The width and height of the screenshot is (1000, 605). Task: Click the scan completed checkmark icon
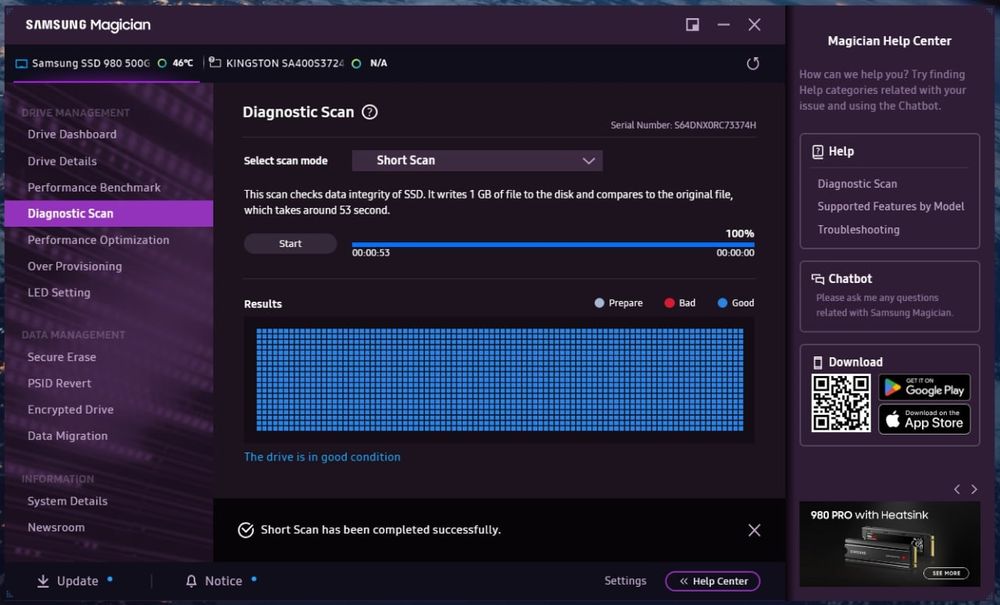coord(246,530)
